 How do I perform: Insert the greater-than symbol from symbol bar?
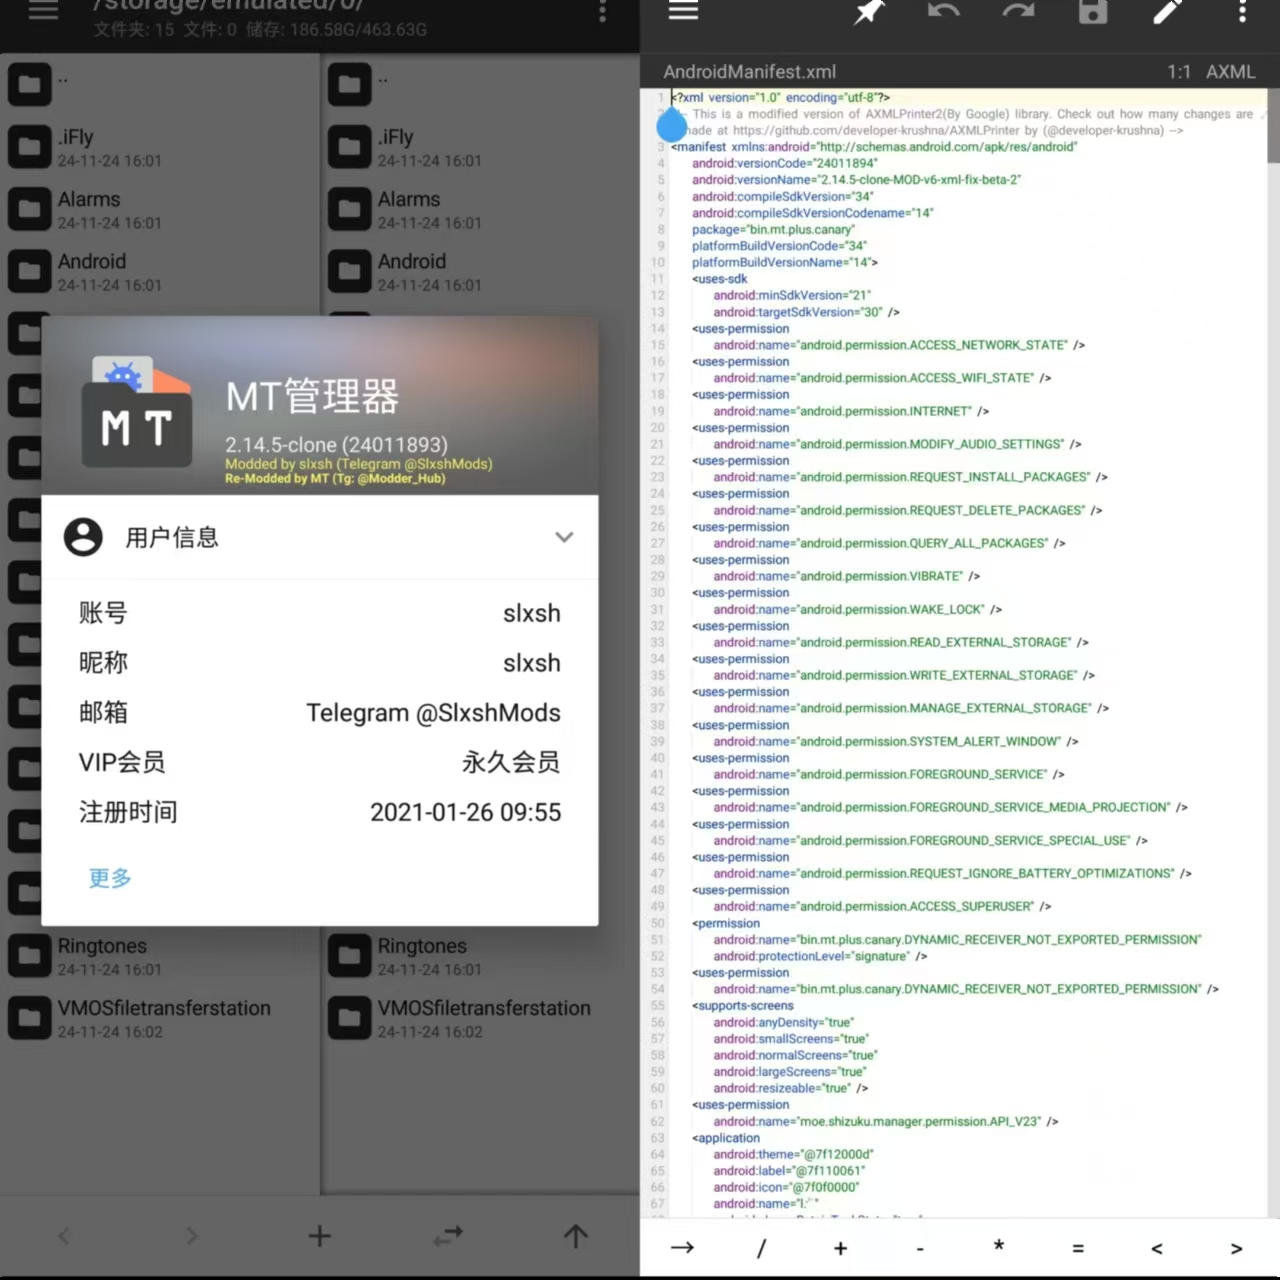1236,1248
